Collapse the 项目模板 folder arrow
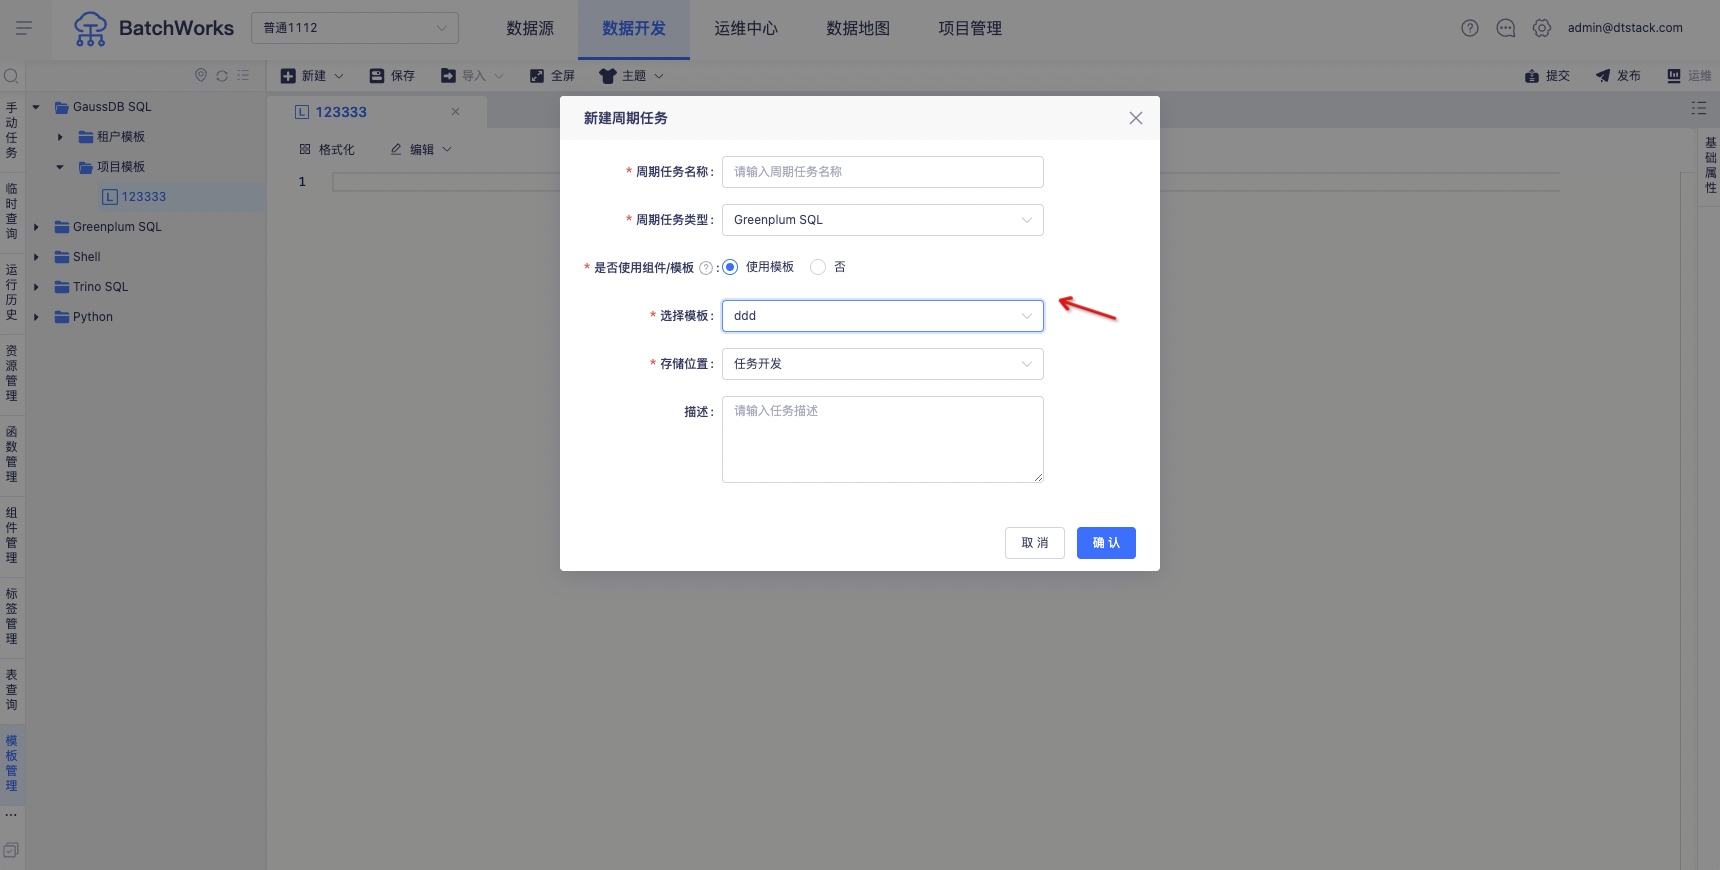 (x=60, y=167)
